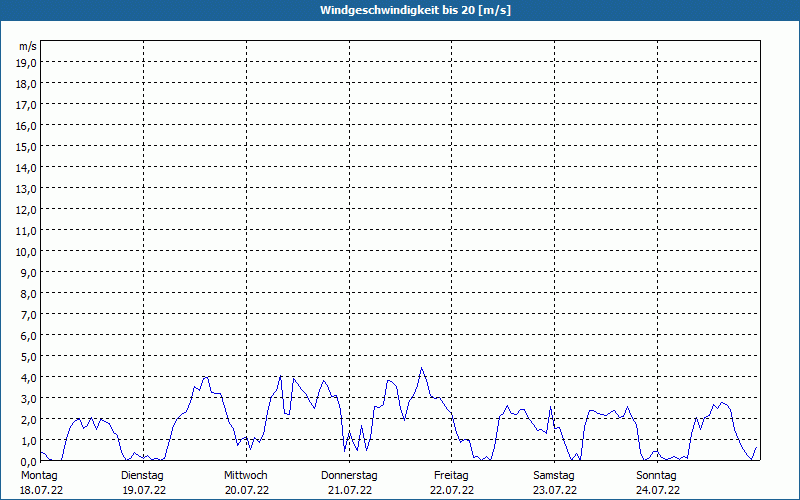Screen dimensions: 800x500
Task: Click the date label 24.07.22
Action: pyautogui.click(x=657, y=490)
